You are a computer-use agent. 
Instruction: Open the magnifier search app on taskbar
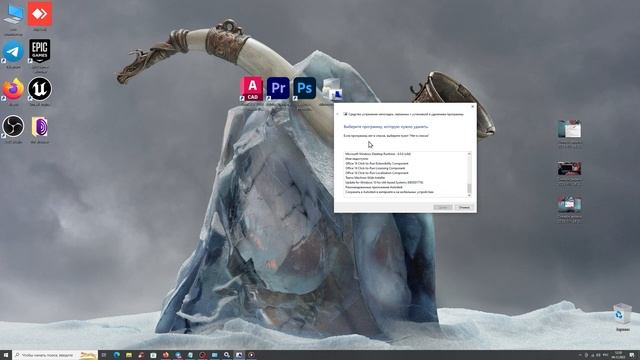(227, 355)
